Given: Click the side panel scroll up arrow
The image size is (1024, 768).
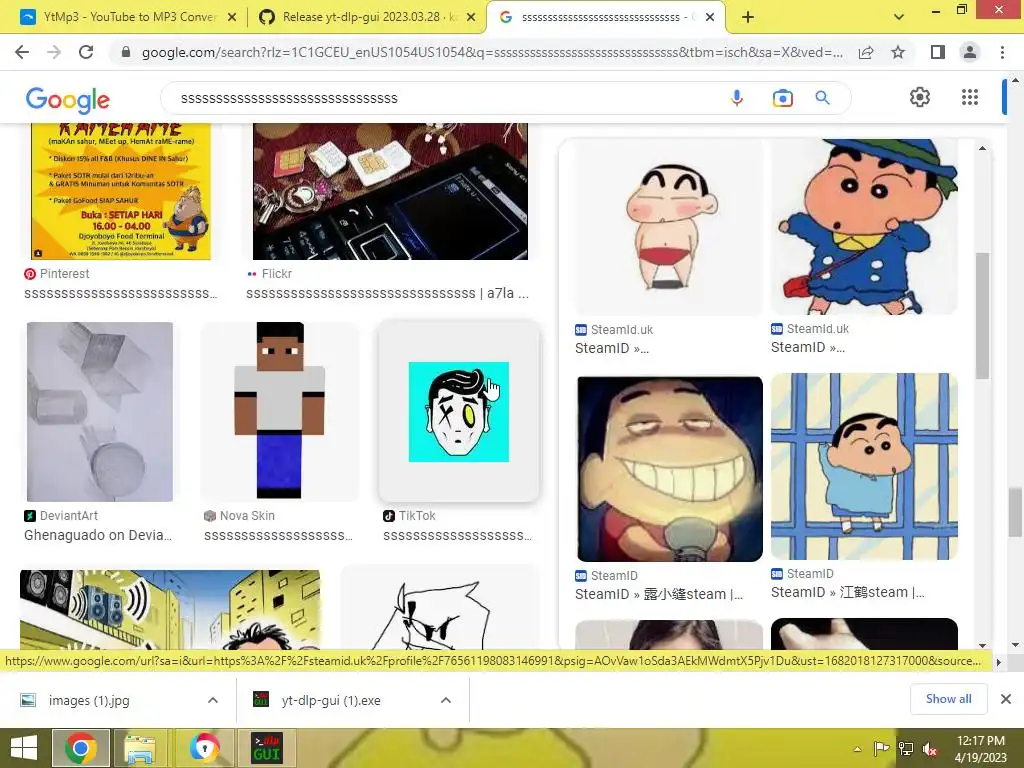Looking at the screenshot, I should (982, 148).
